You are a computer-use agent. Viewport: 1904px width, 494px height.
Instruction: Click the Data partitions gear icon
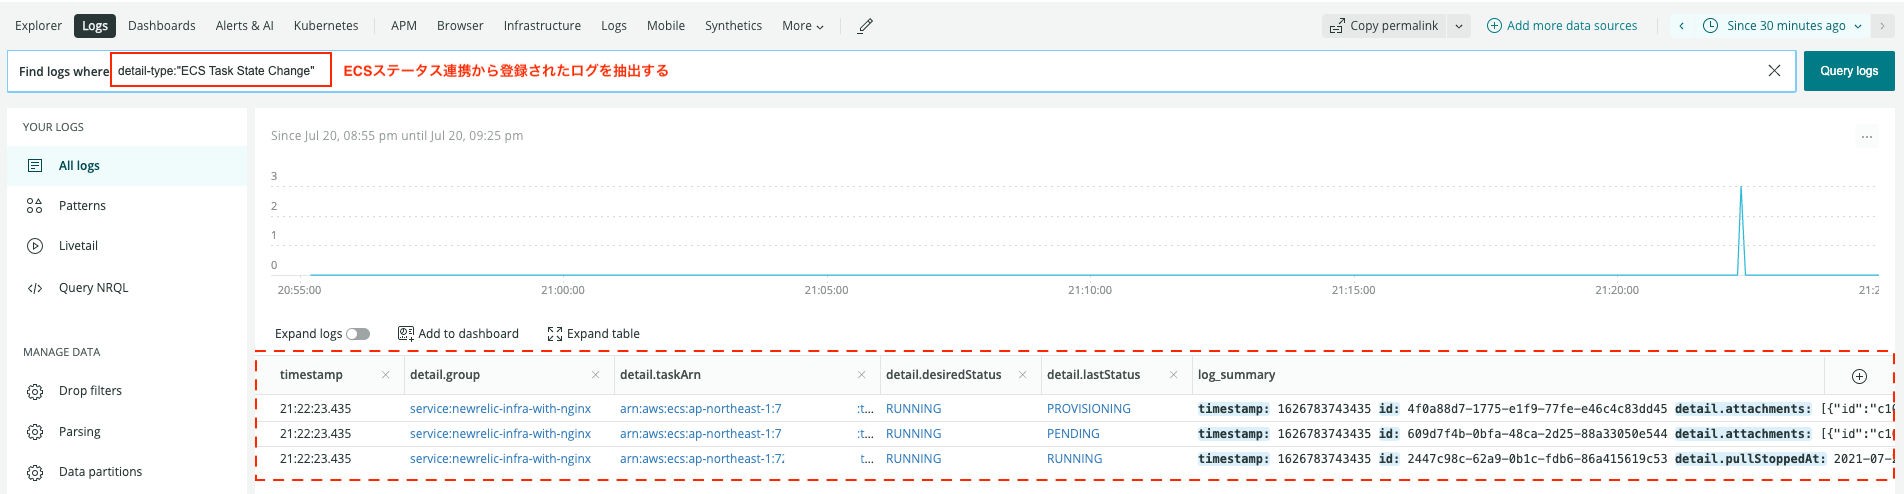(35, 472)
